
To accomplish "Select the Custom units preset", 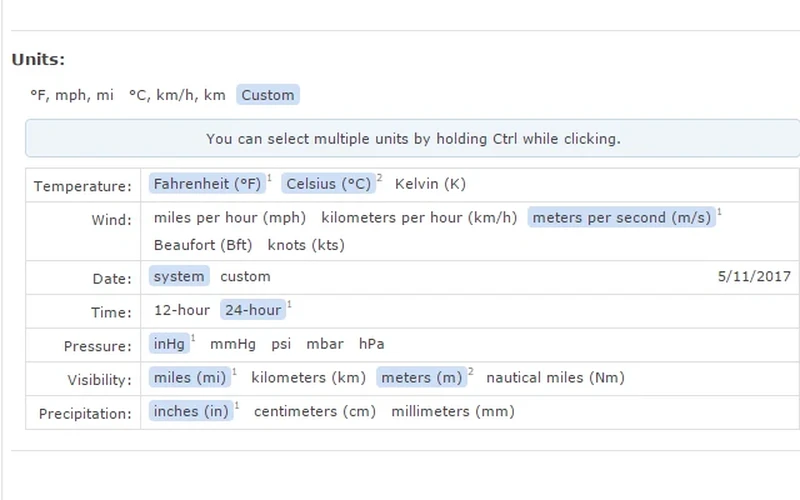I will 267,95.
